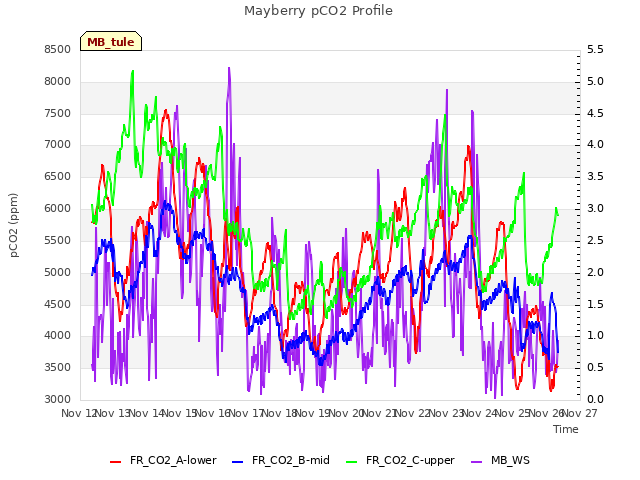Click the MB_tule annotation label
This screenshot has width=640, height=480.
pos(111,42)
